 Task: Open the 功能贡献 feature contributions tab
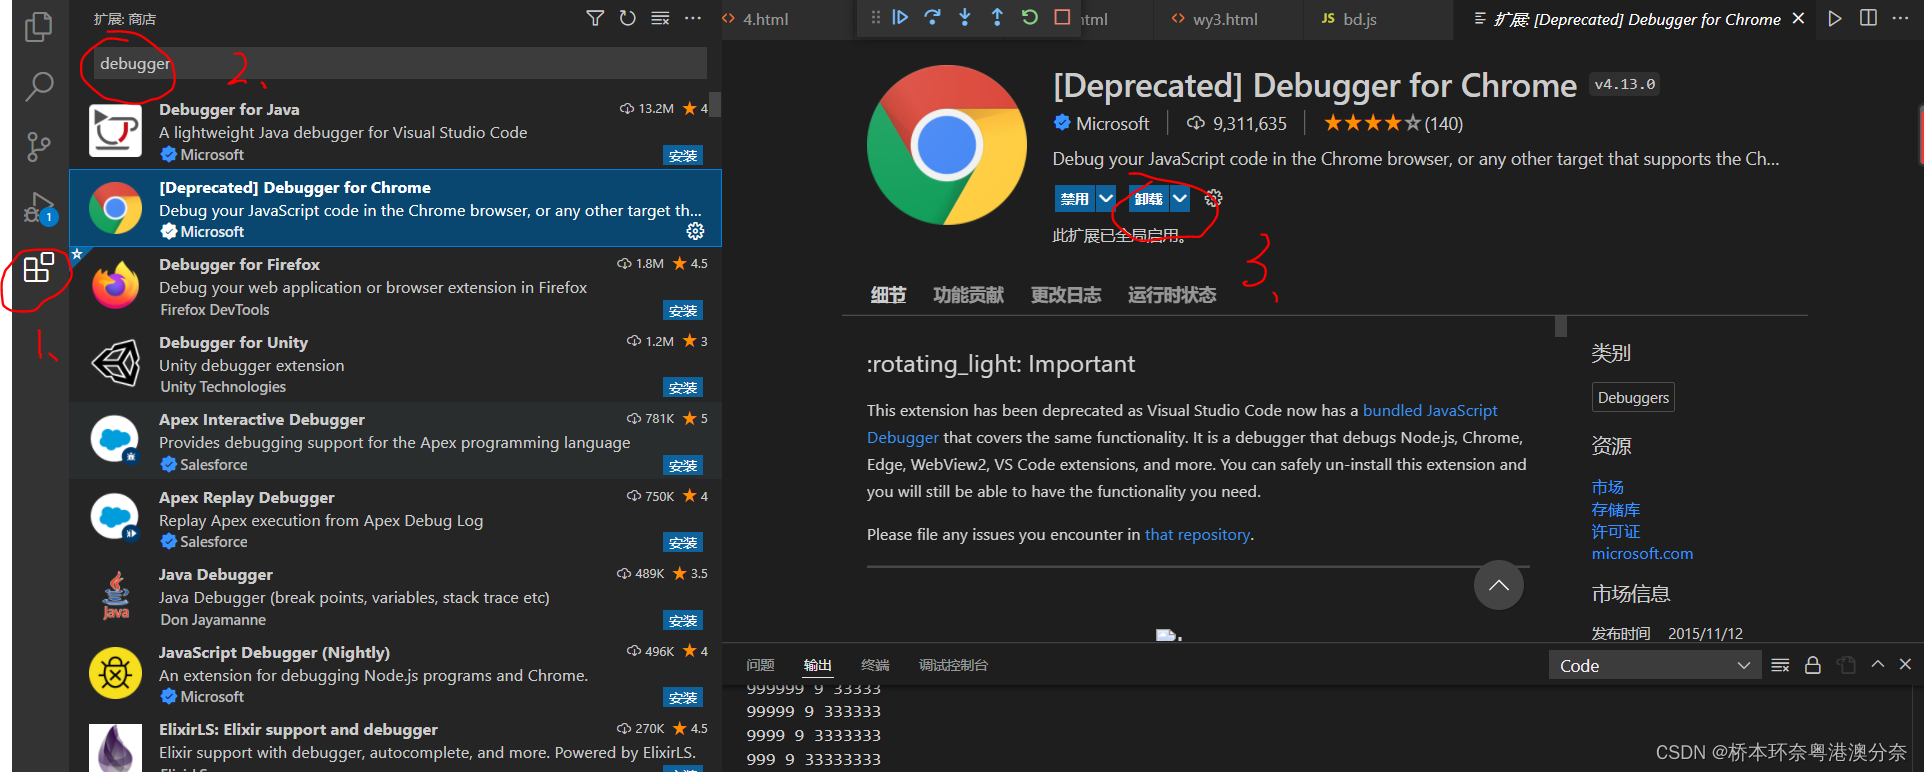point(968,295)
